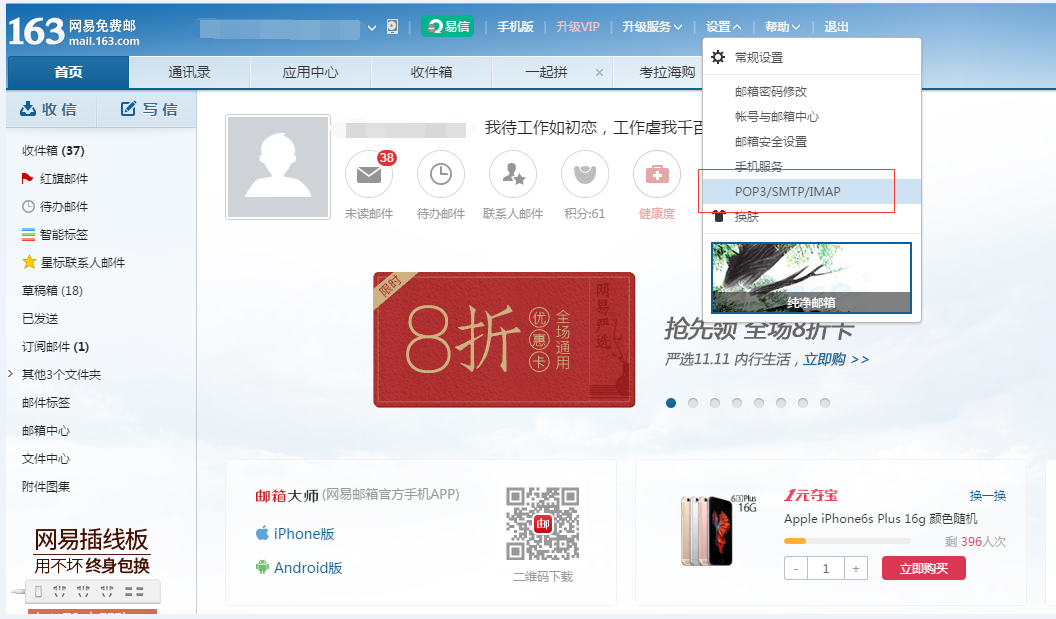Viewport: 1056px width, 619px height.
Task: Open the points (积分) pouch icon
Action: (585, 175)
